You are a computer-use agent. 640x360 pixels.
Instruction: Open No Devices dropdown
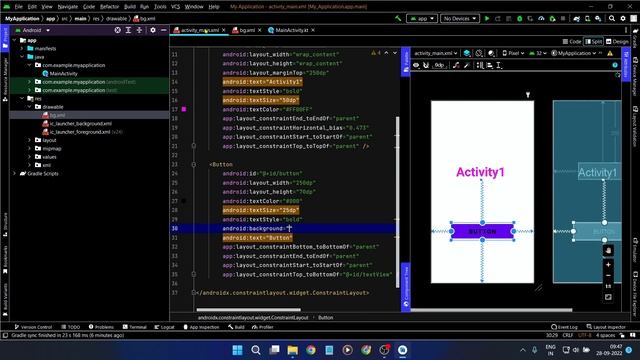coord(460,18)
